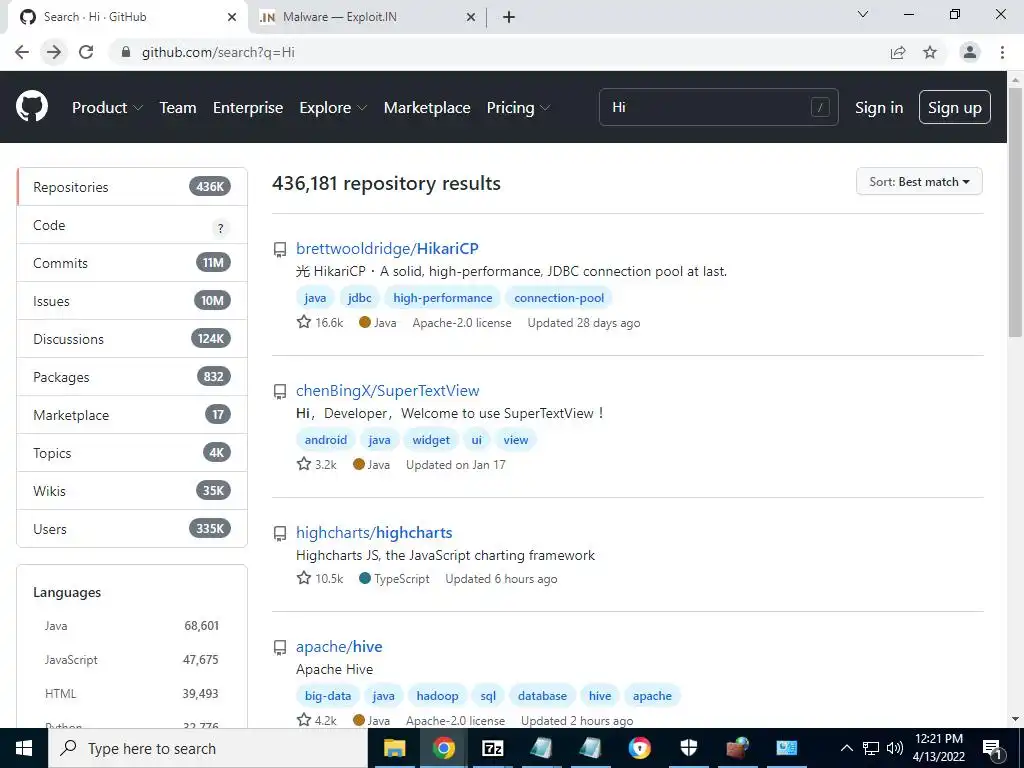Image resolution: width=1024 pixels, height=768 pixels.
Task: Open the notification center icon
Action: click(992, 748)
